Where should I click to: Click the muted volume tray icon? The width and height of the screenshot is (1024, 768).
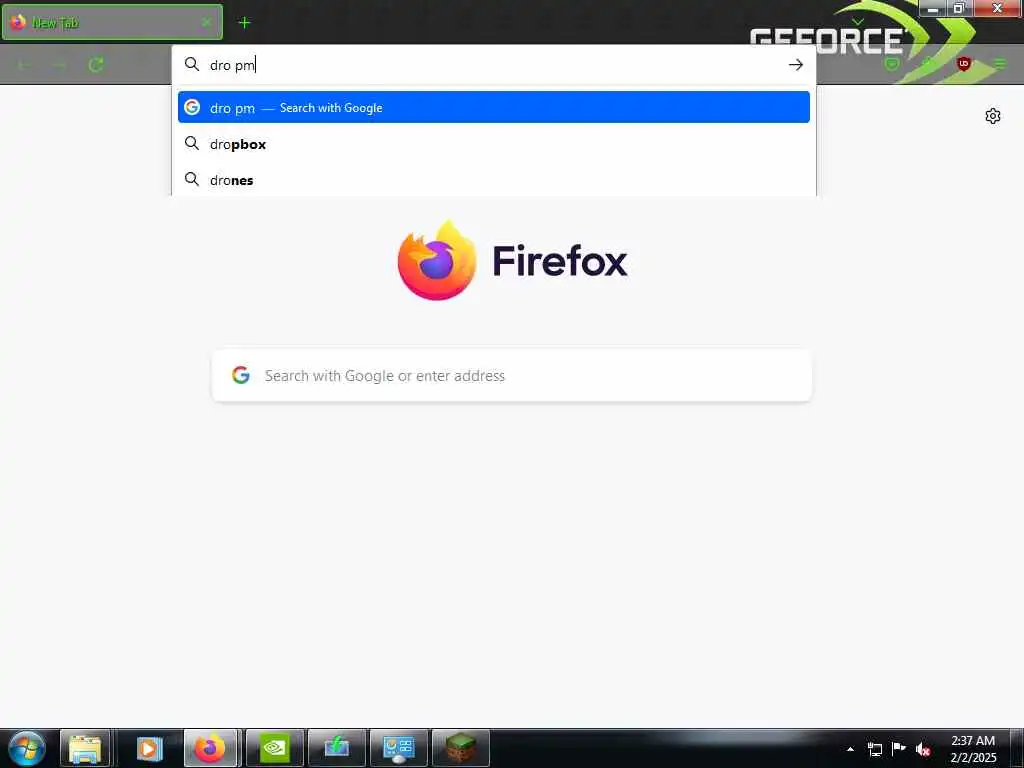coord(923,749)
